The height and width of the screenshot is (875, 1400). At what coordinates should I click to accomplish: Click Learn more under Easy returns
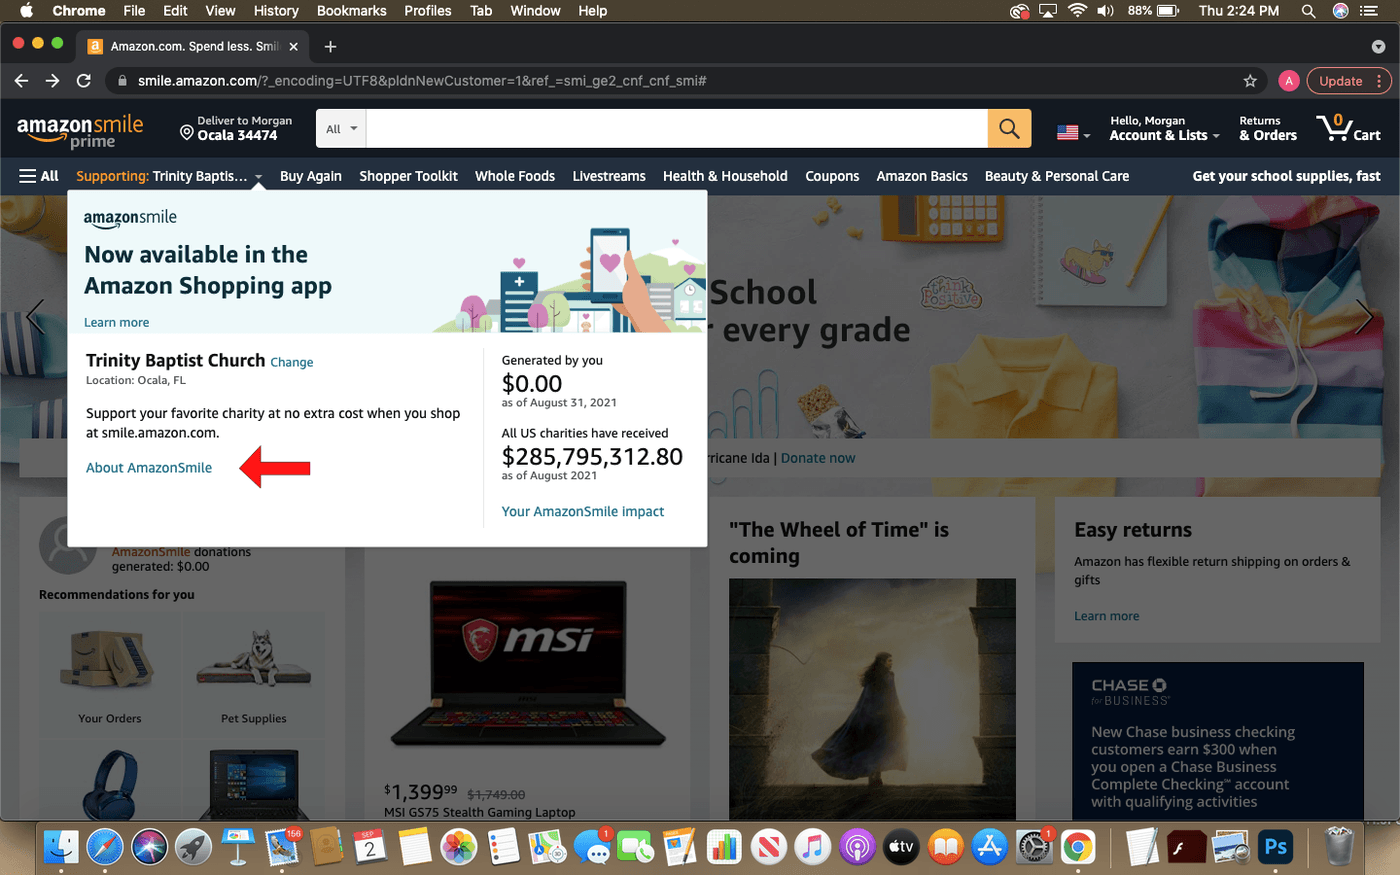(1106, 616)
